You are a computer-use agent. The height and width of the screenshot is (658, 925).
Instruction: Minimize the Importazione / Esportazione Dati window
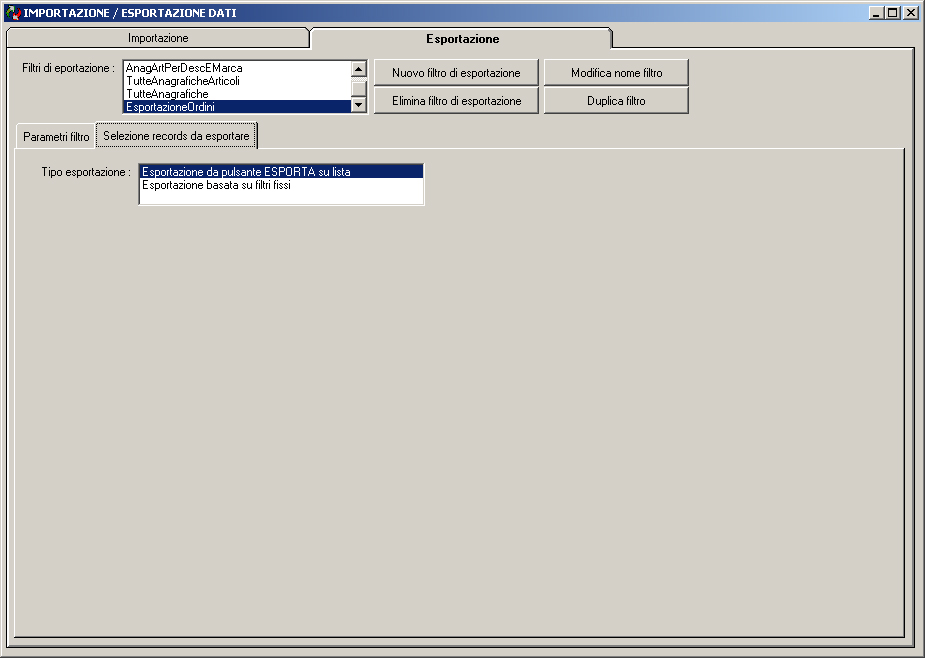pos(876,12)
